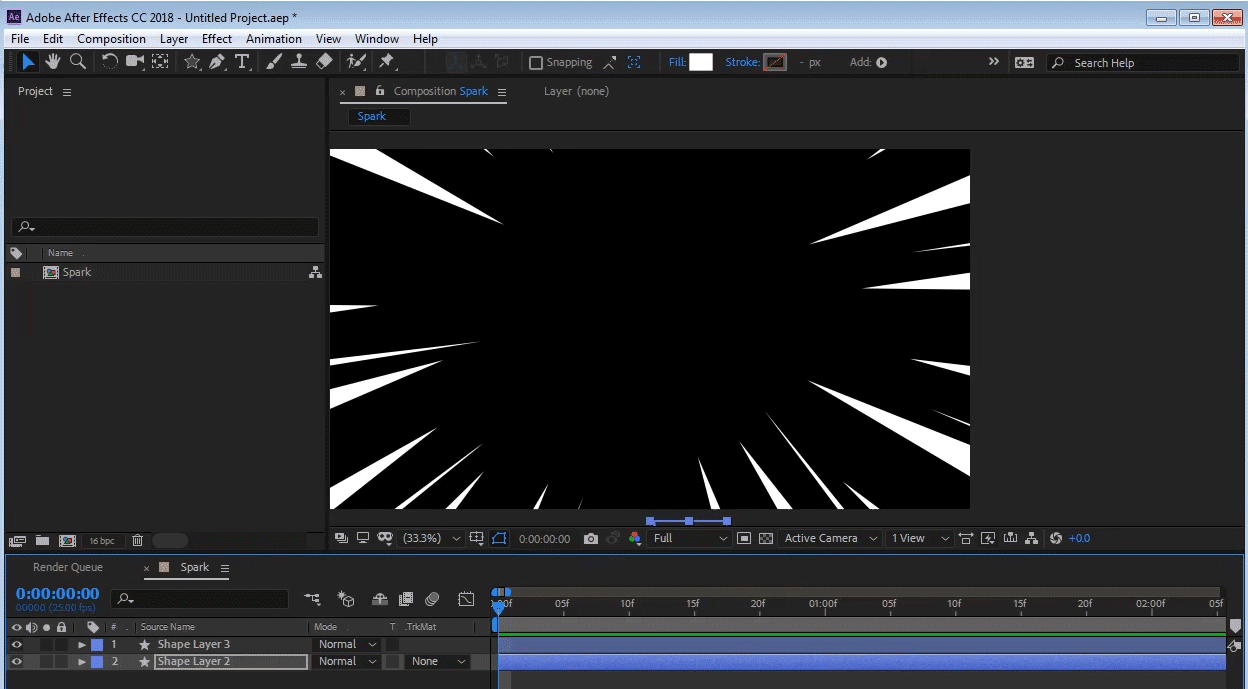Hide Shape Layer 3 in the timeline

tap(16, 644)
